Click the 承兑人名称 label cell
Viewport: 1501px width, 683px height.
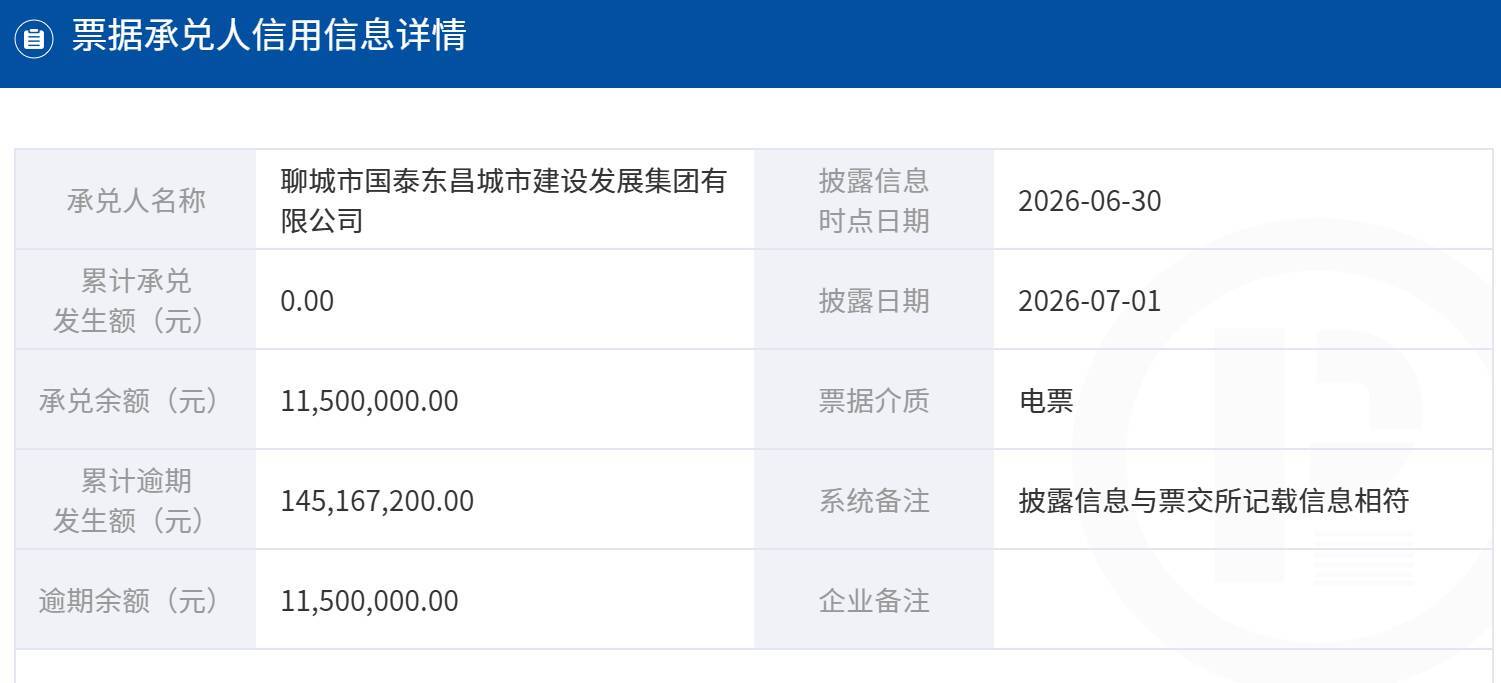[136, 200]
